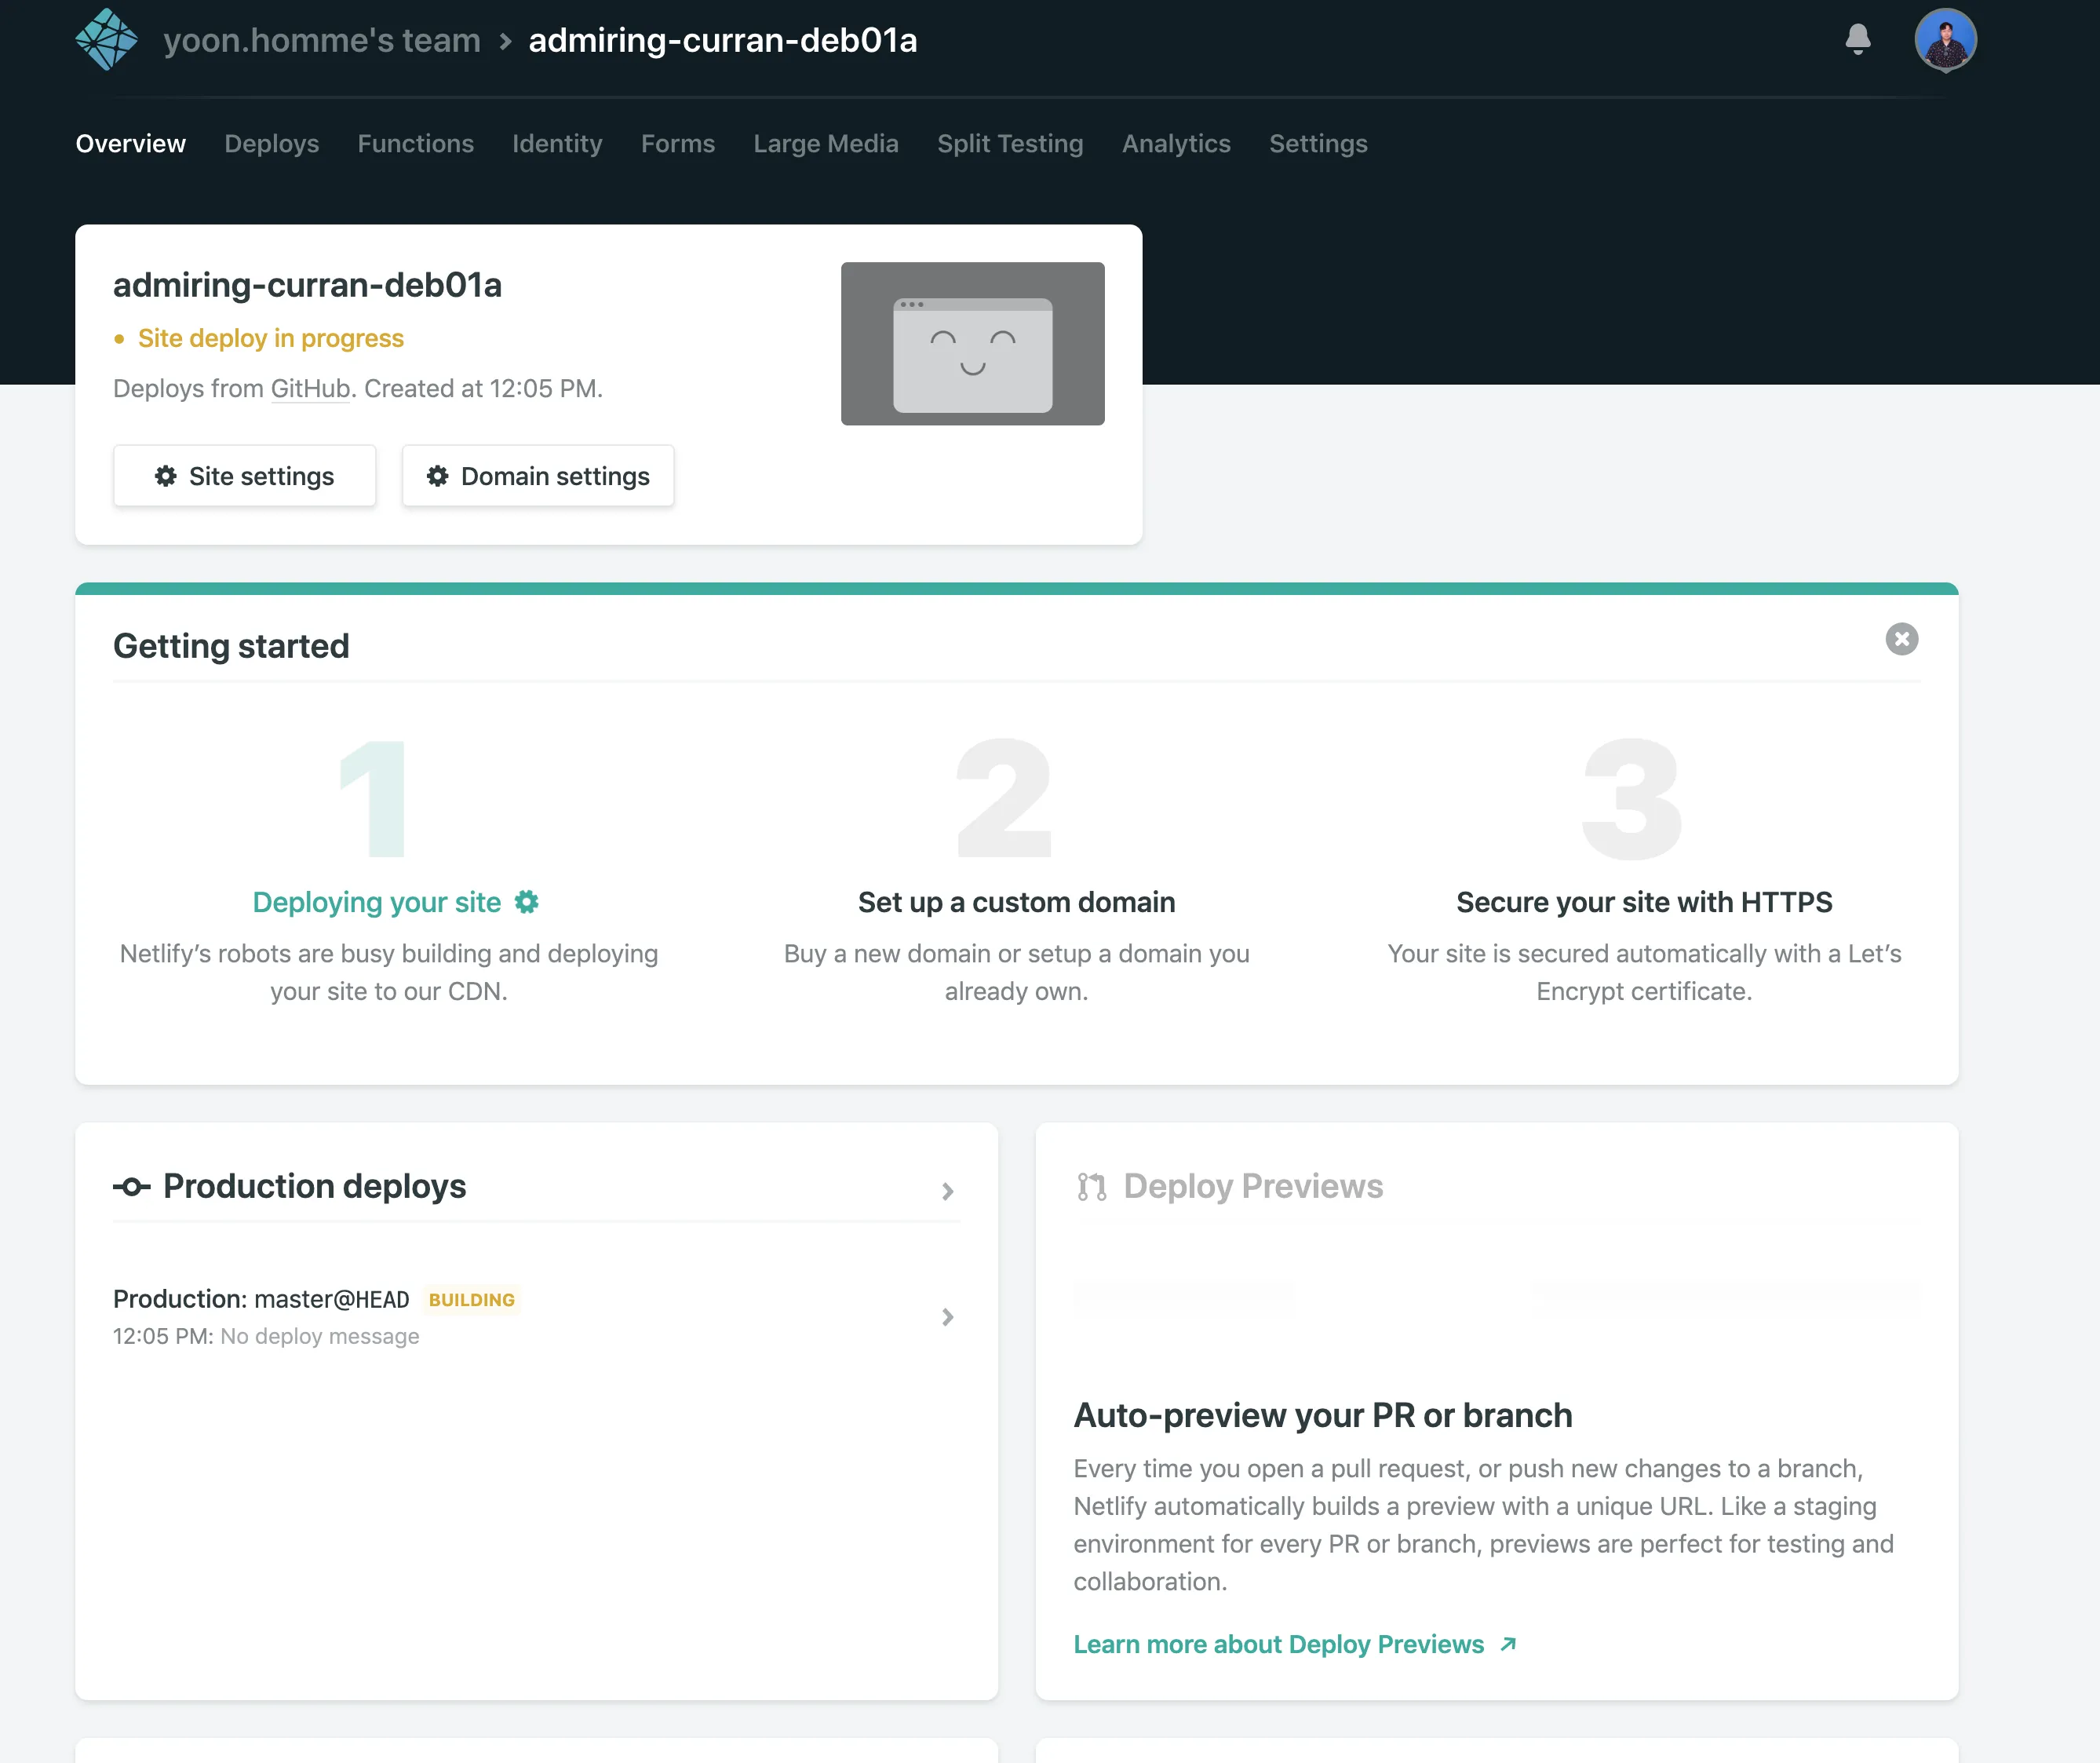Click the Production deploys commit icon
Image resolution: width=2100 pixels, height=1763 pixels.
(131, 1187)
